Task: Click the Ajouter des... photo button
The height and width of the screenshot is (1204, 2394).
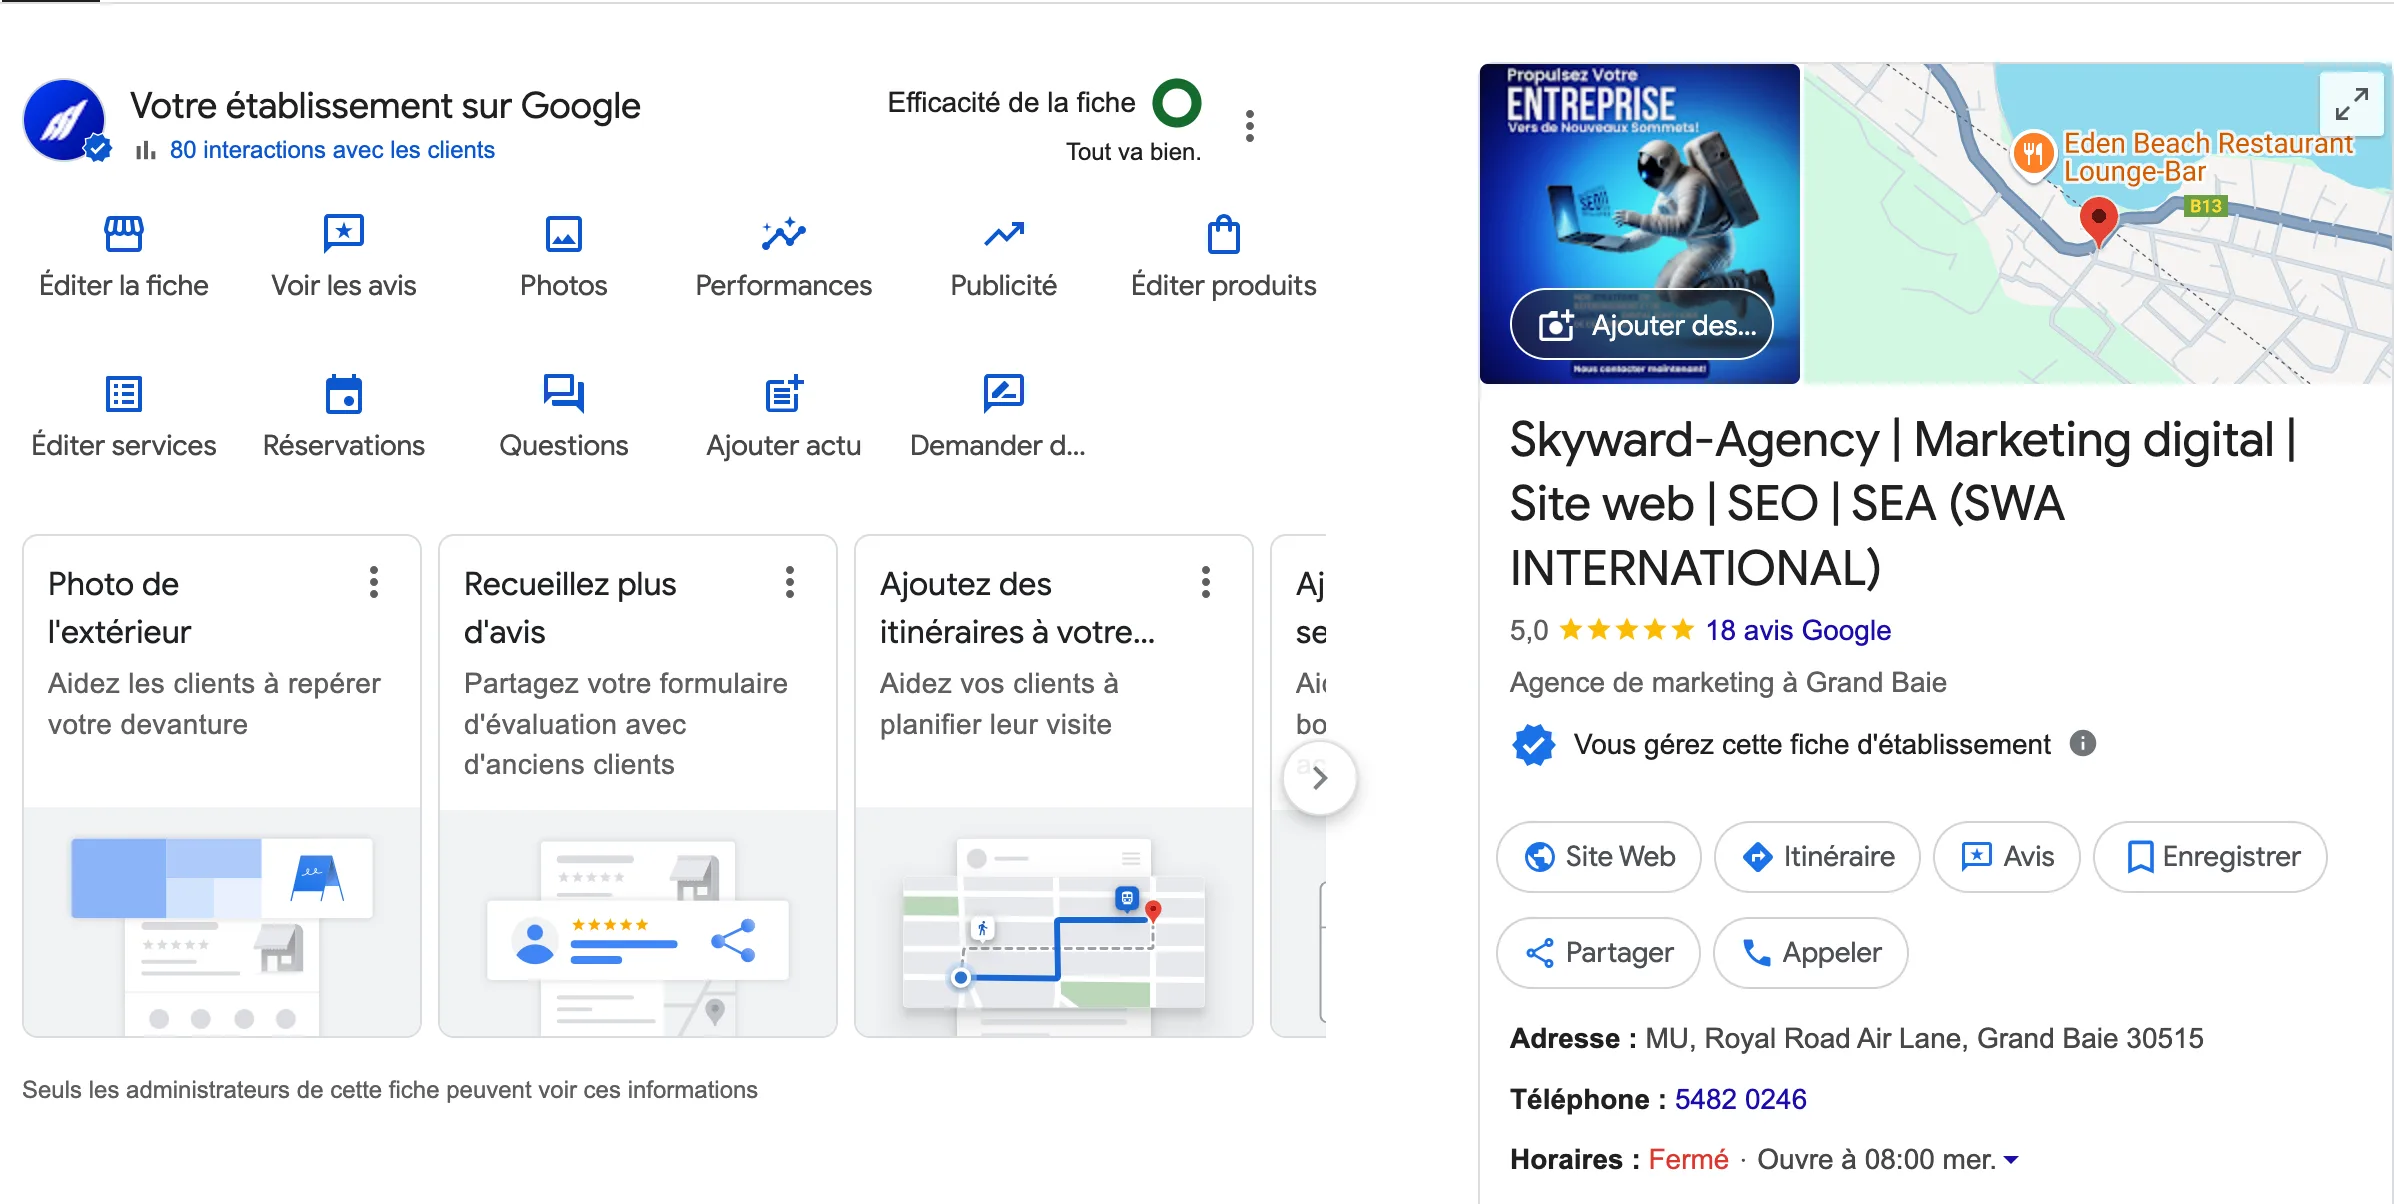Action: coord(1642,325)
